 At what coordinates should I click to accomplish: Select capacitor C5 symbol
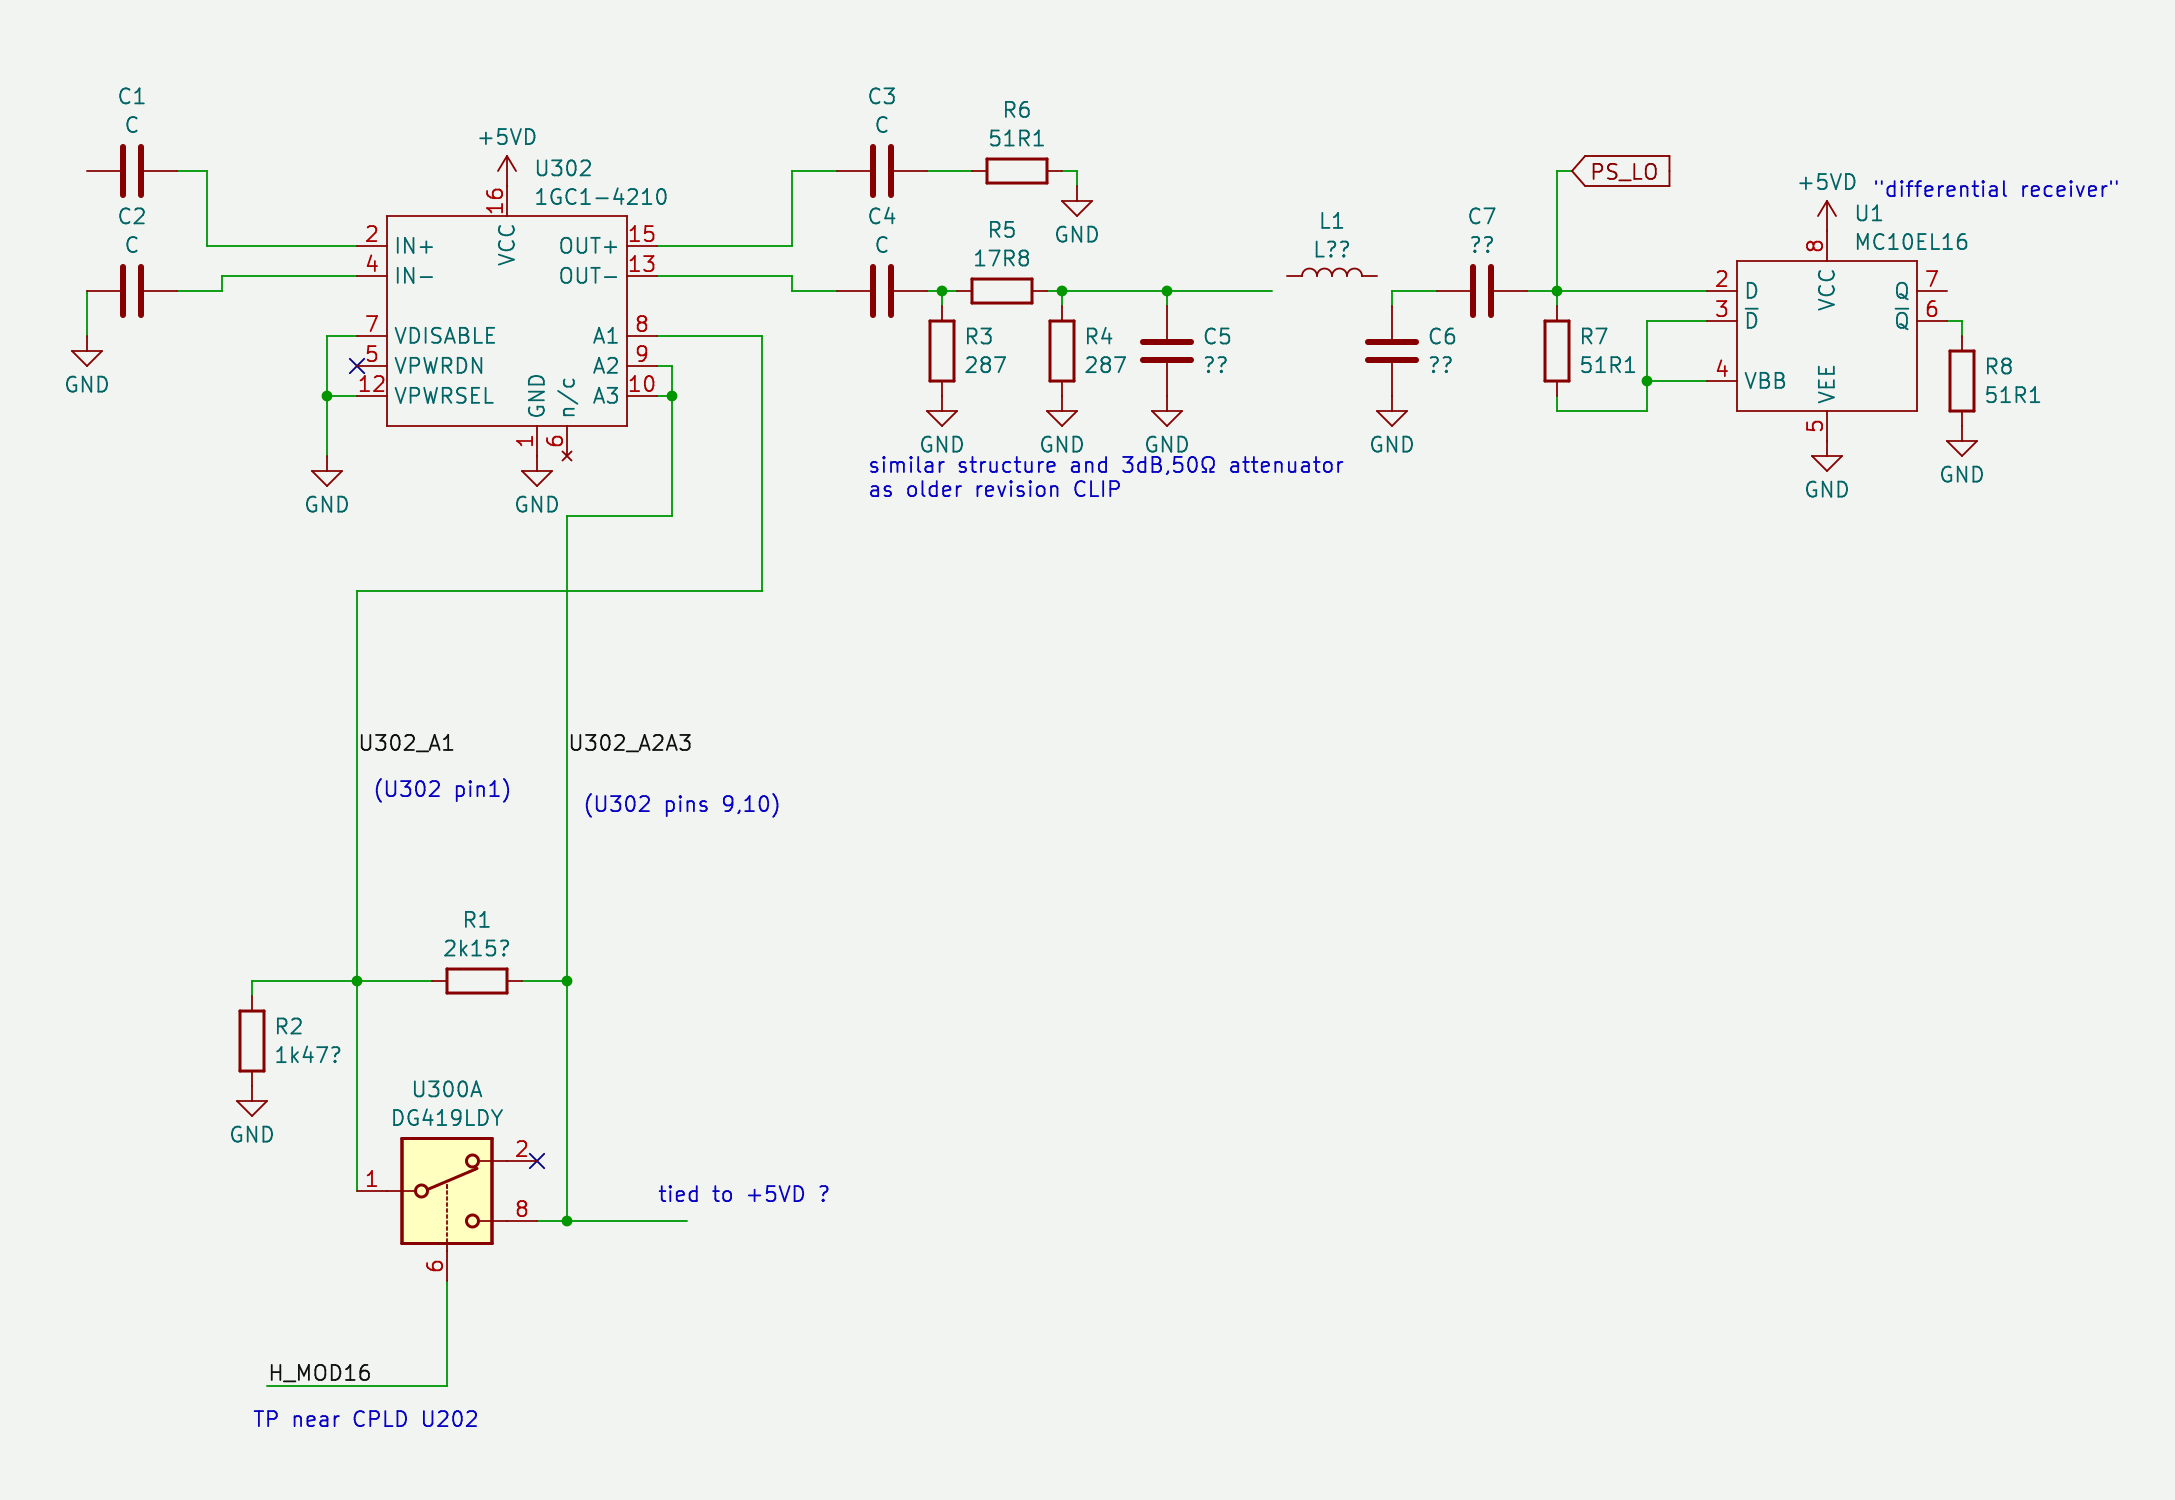click(1167, 351)
